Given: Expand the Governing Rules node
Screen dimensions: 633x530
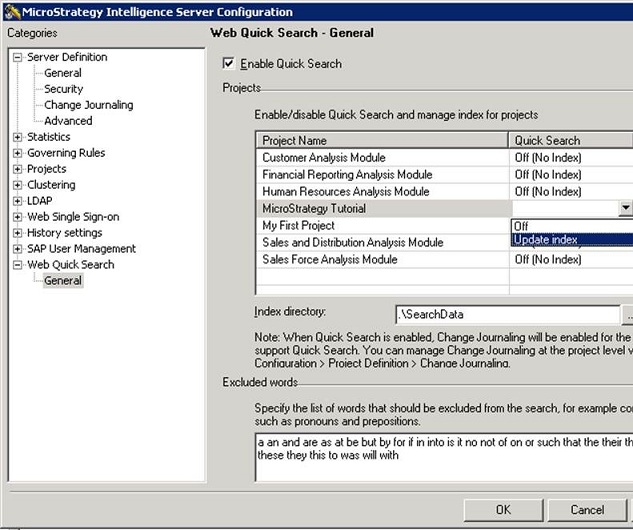Looking at the screenshot, I should pyautogui.click(x=17, y=153).
